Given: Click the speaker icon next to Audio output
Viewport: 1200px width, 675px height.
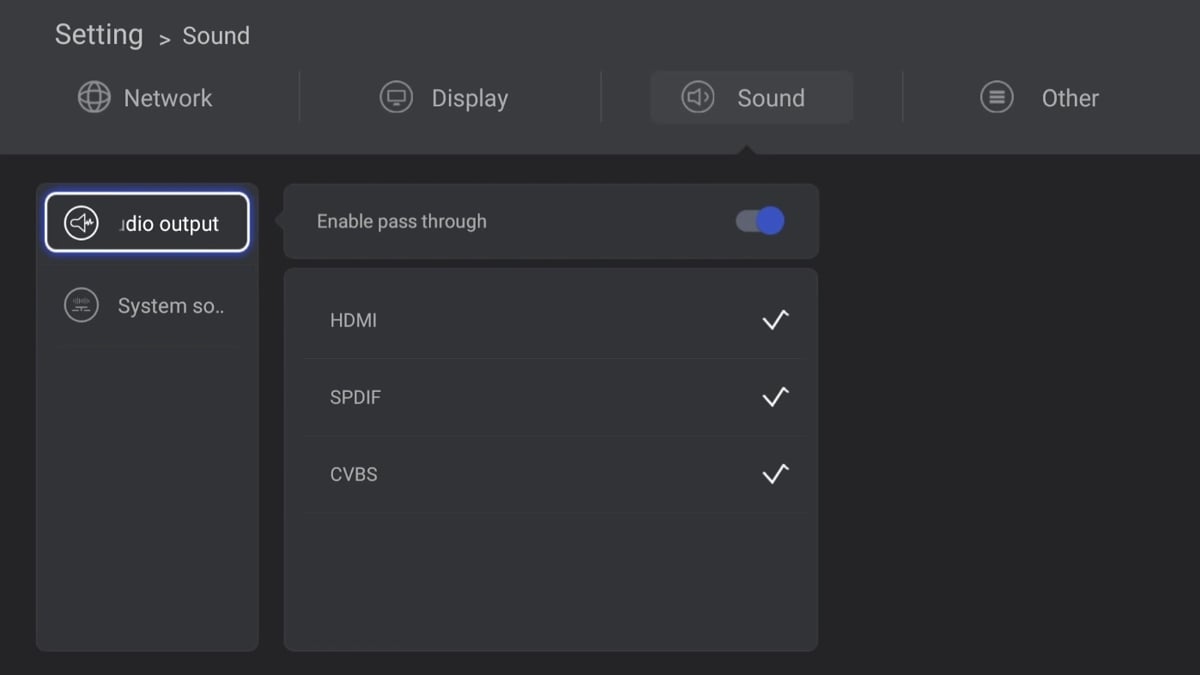Looking at the screenshot, I should (x=80, y=222).
